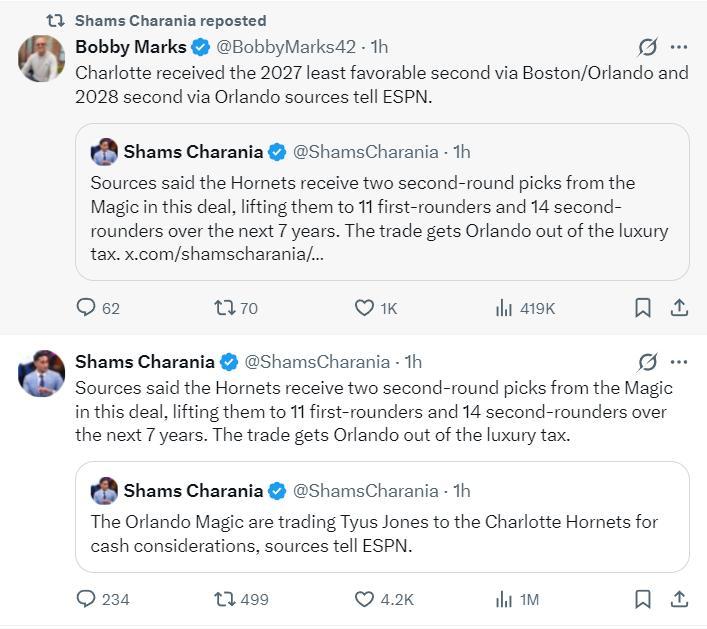
Task: Share Bobby Marks' post
Action: click(679, 308)
